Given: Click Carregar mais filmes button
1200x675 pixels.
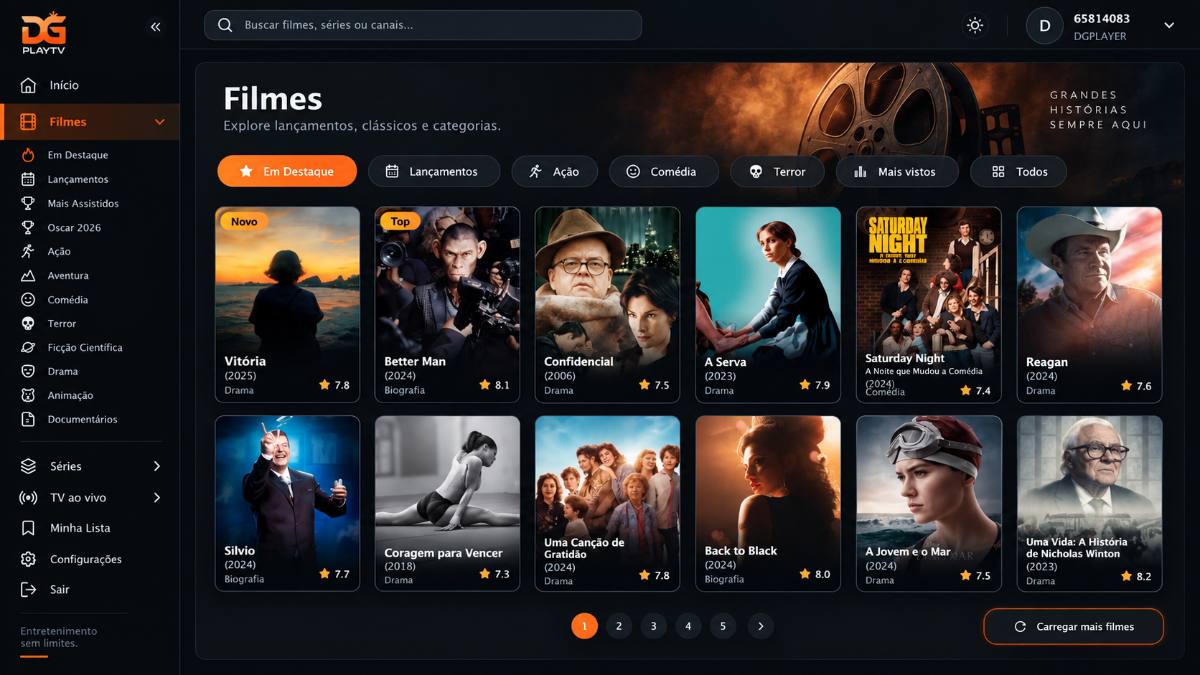Looking at the screenshot, I should (1073, 626).
